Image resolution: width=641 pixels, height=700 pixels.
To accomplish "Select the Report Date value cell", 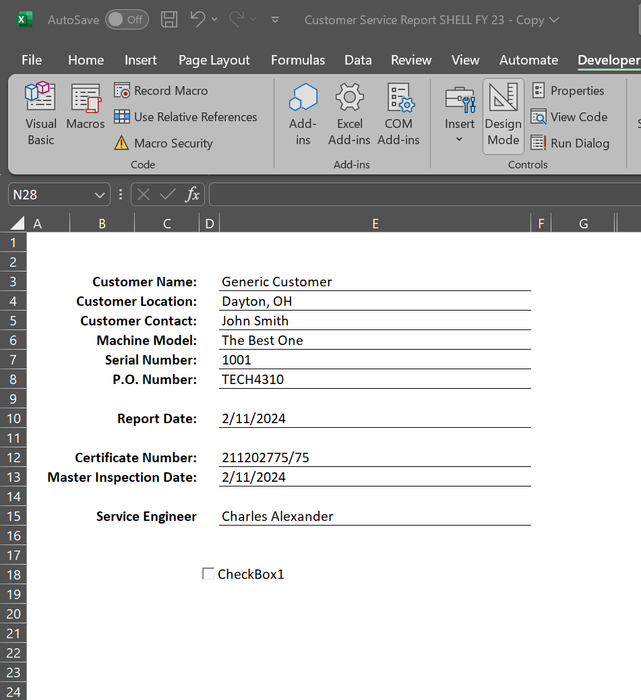I will pyautogui.click(x=375, y=419).
